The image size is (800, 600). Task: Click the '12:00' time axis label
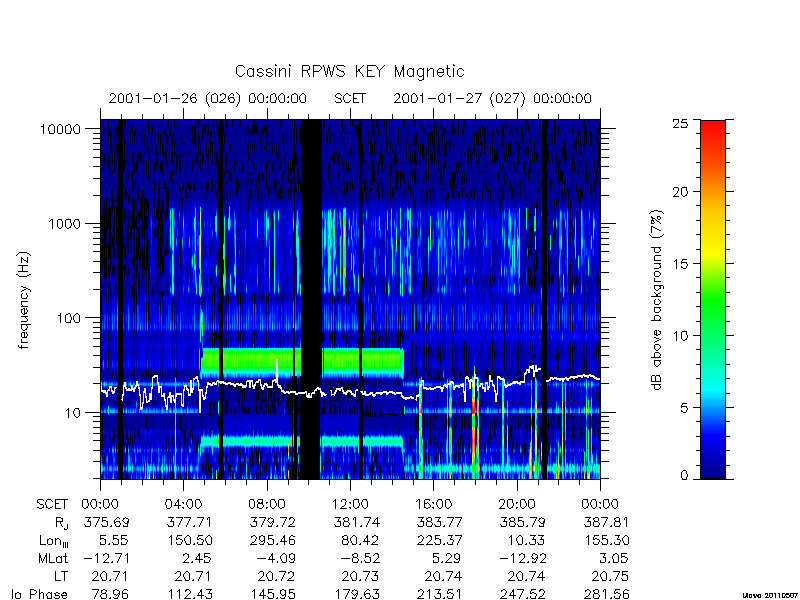[350, 505]
